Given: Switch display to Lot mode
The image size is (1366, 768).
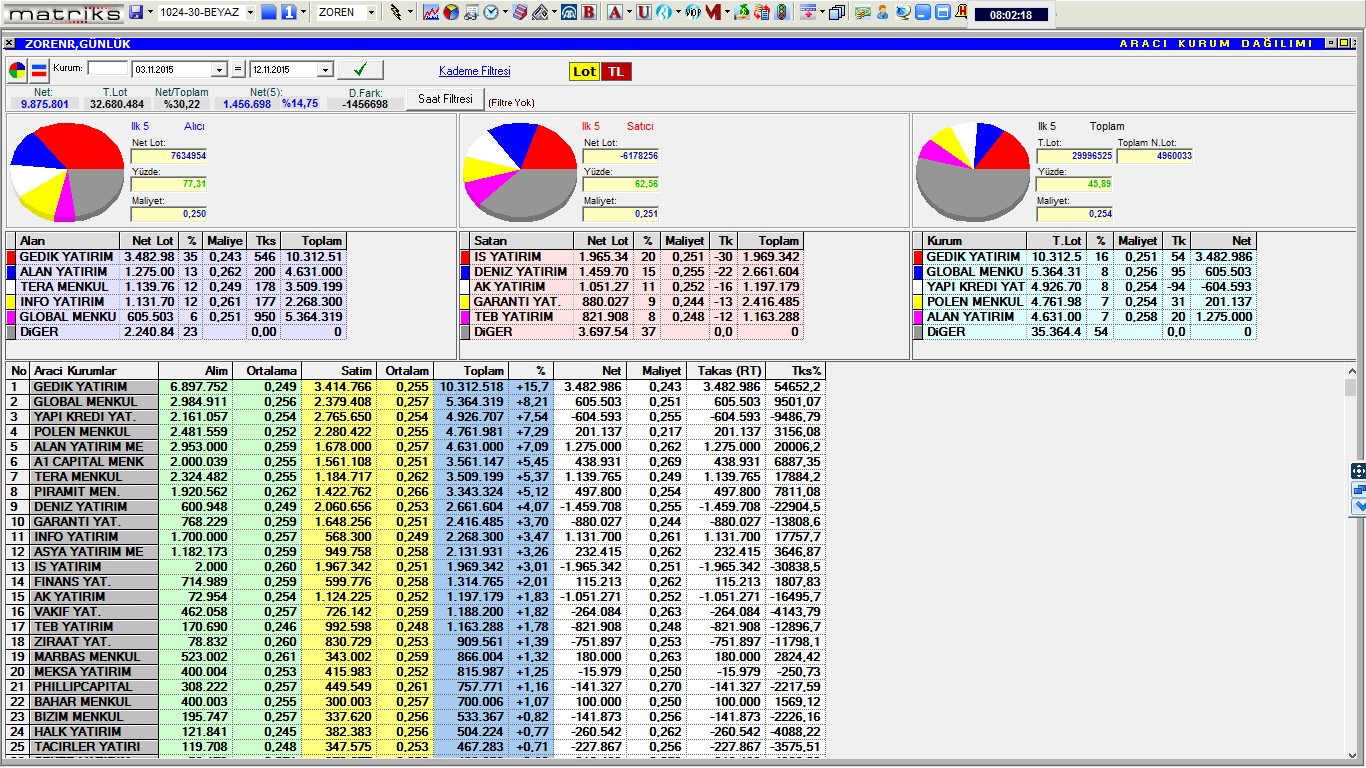Looking at the screenshot, I should click(584, 71).
